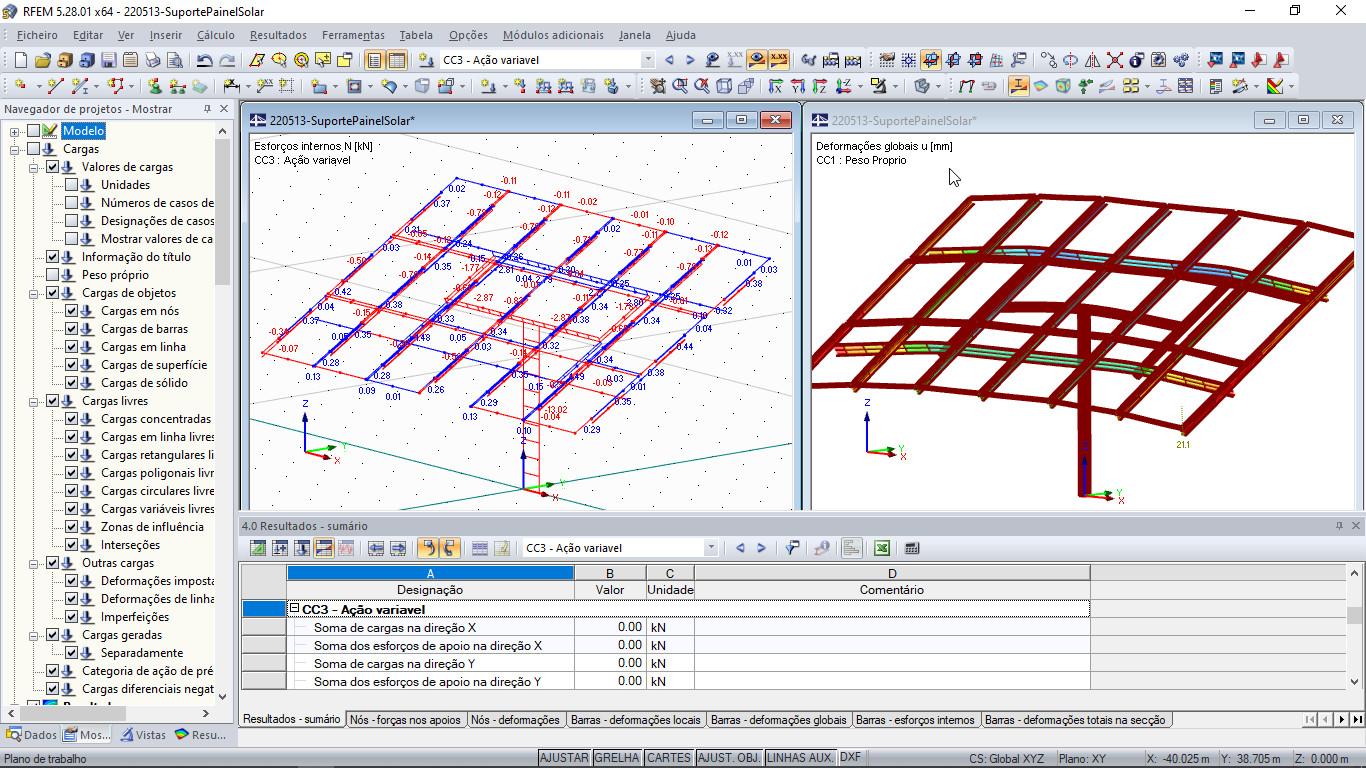Click the Isometric view cube icon

724,86
